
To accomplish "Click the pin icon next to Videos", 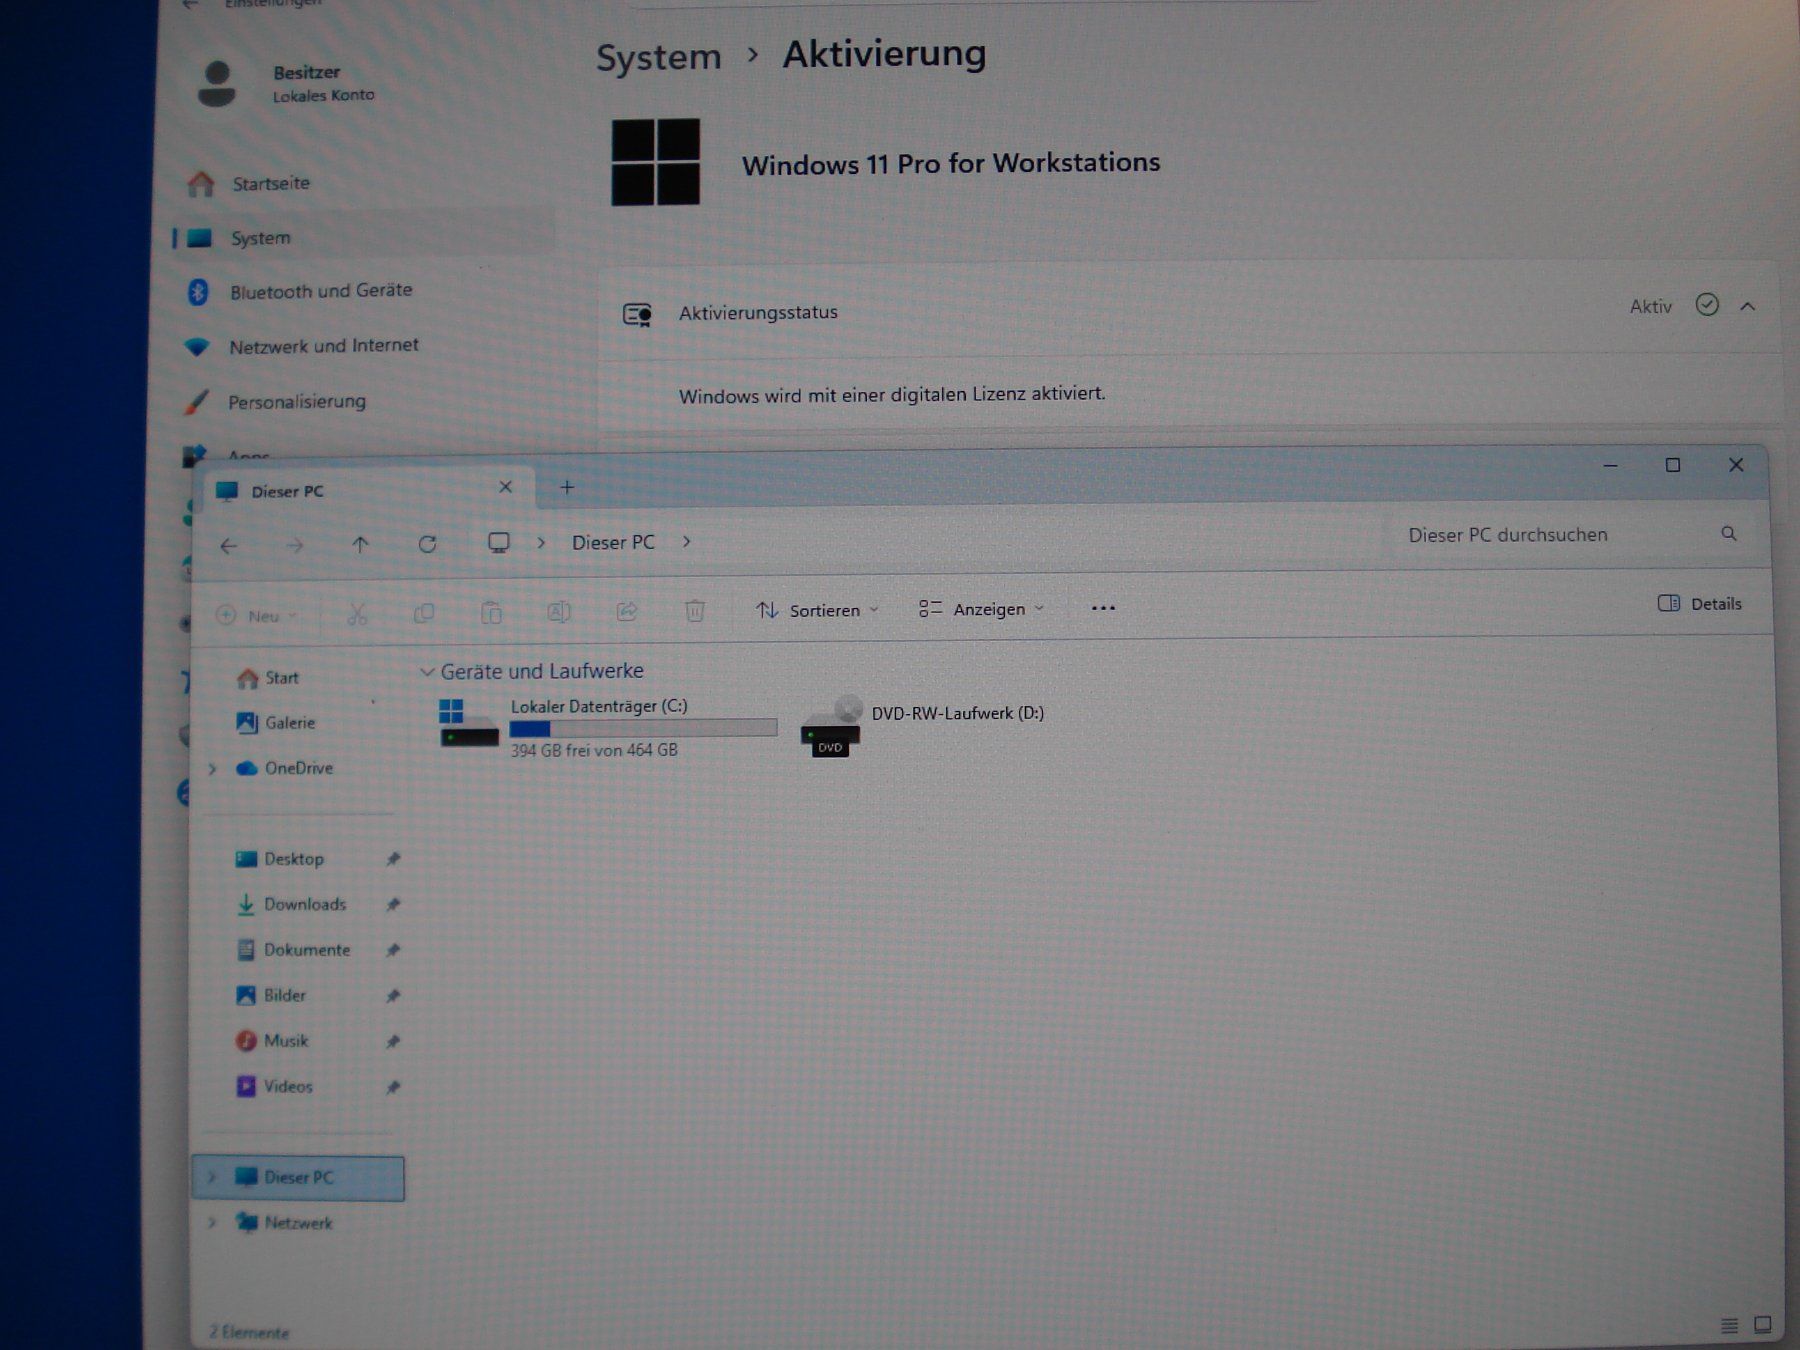I will [393, 1088].
